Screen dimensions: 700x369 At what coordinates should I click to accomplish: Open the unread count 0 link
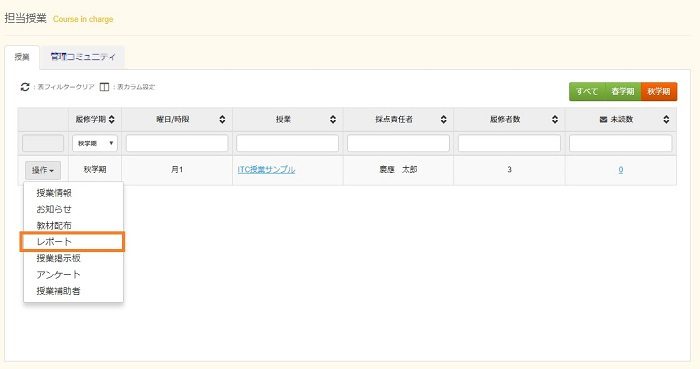621,170
